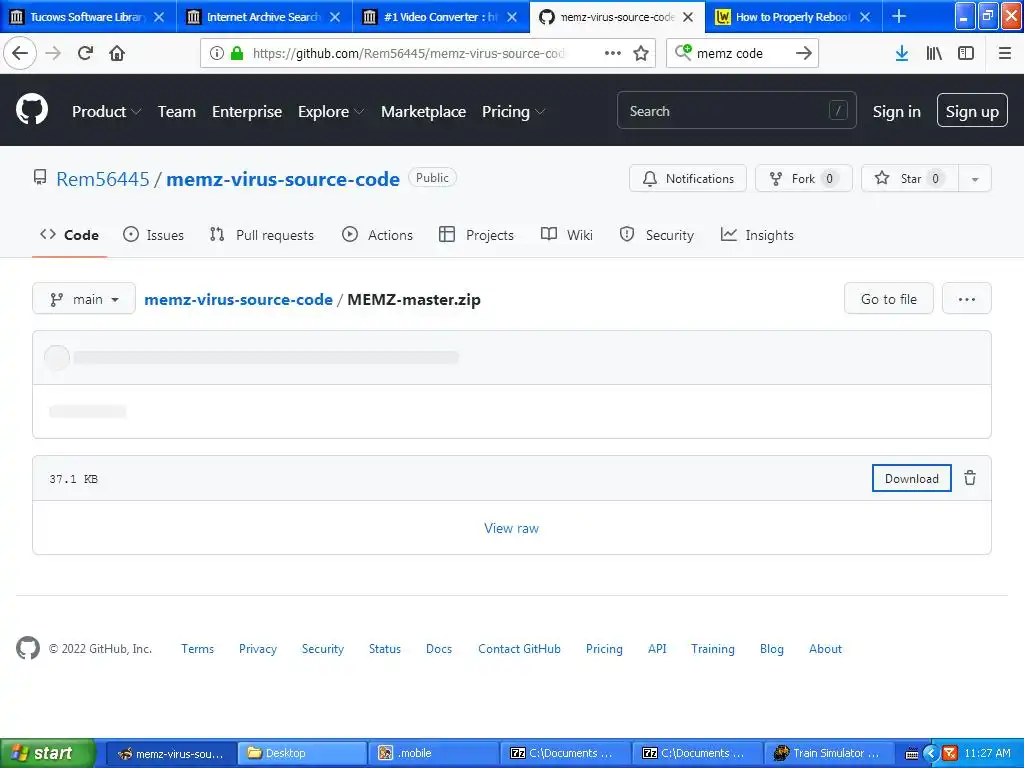Image resolution: width=1024 pixels, height=768 pixels.
Task: Close the Internet Archive Search tab
Action: pyautogui.click(x=335, y=17)
